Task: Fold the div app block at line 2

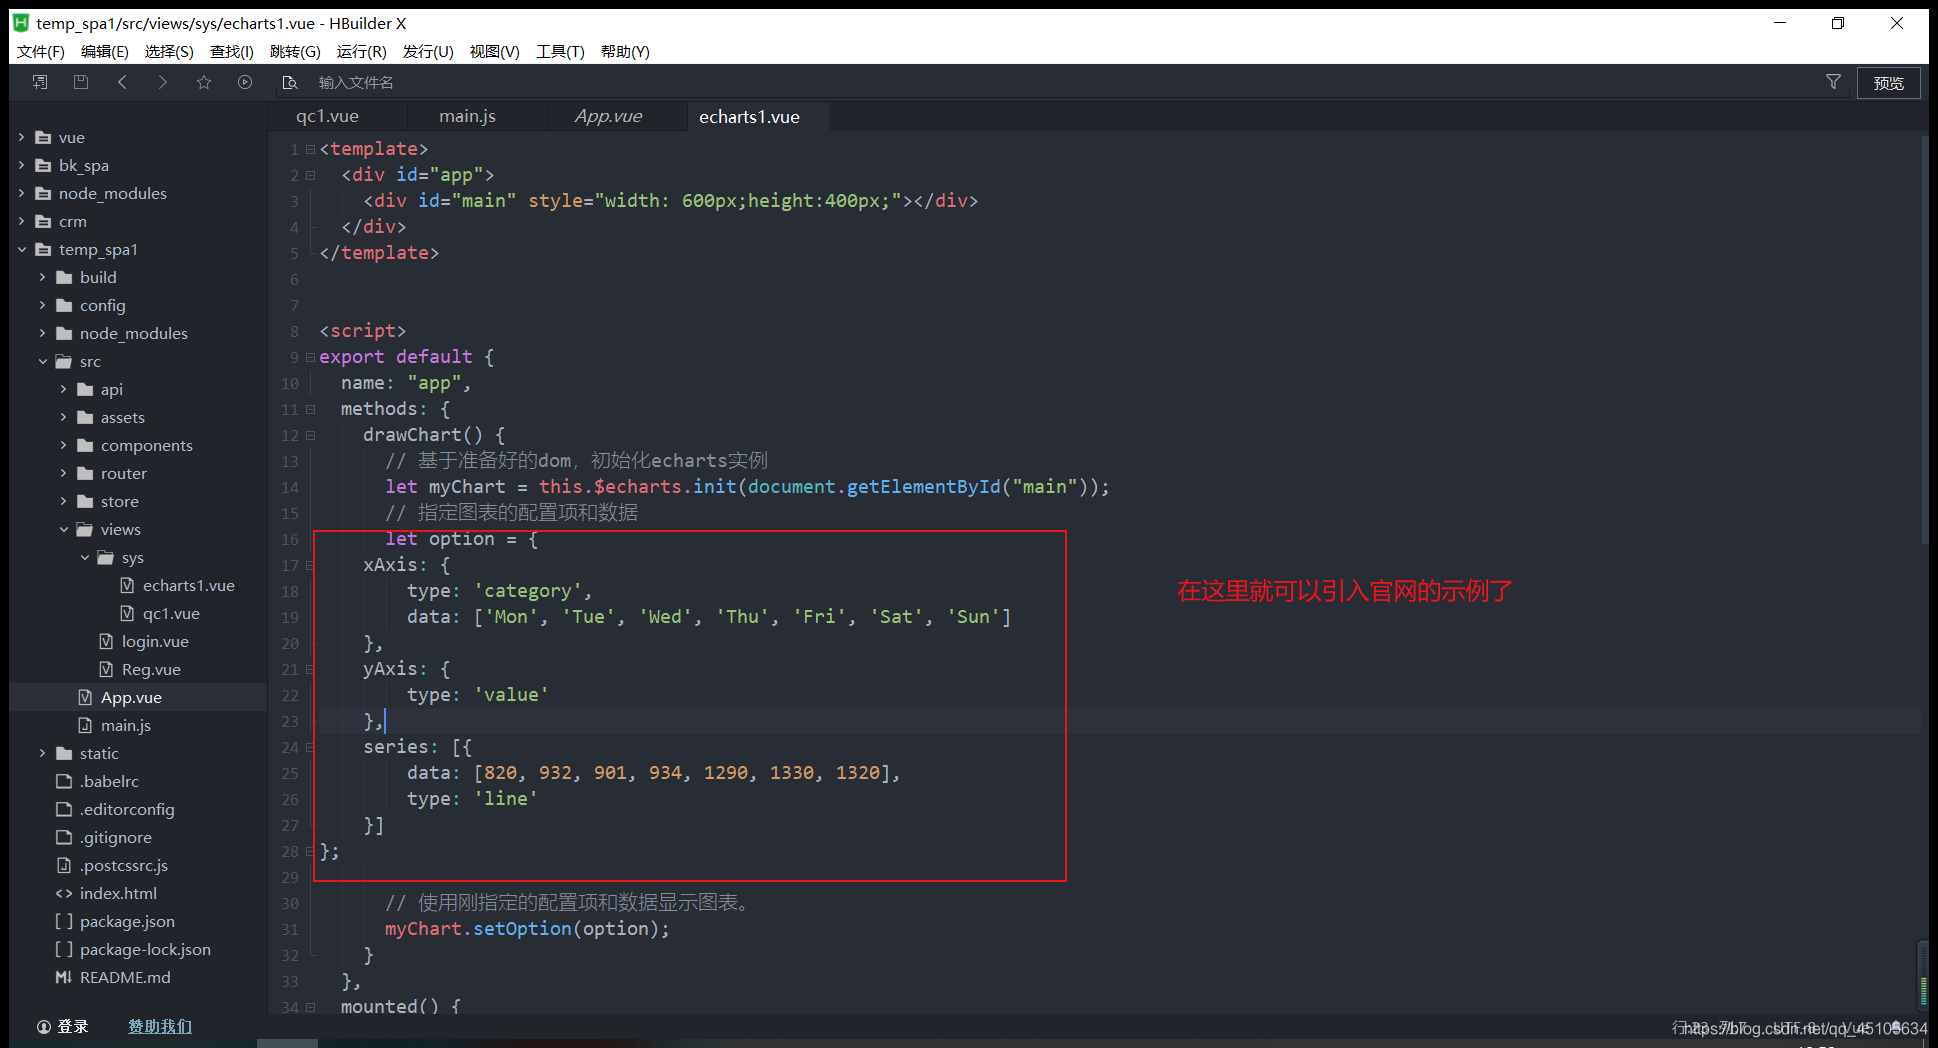Action: pyautogui.click(x=310, y=175)
